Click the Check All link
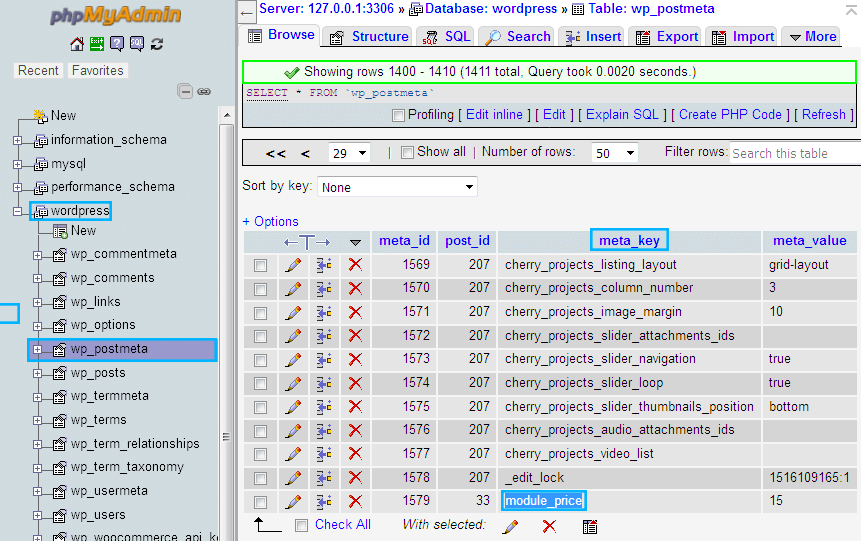The image size is (861, 541). 343,525
